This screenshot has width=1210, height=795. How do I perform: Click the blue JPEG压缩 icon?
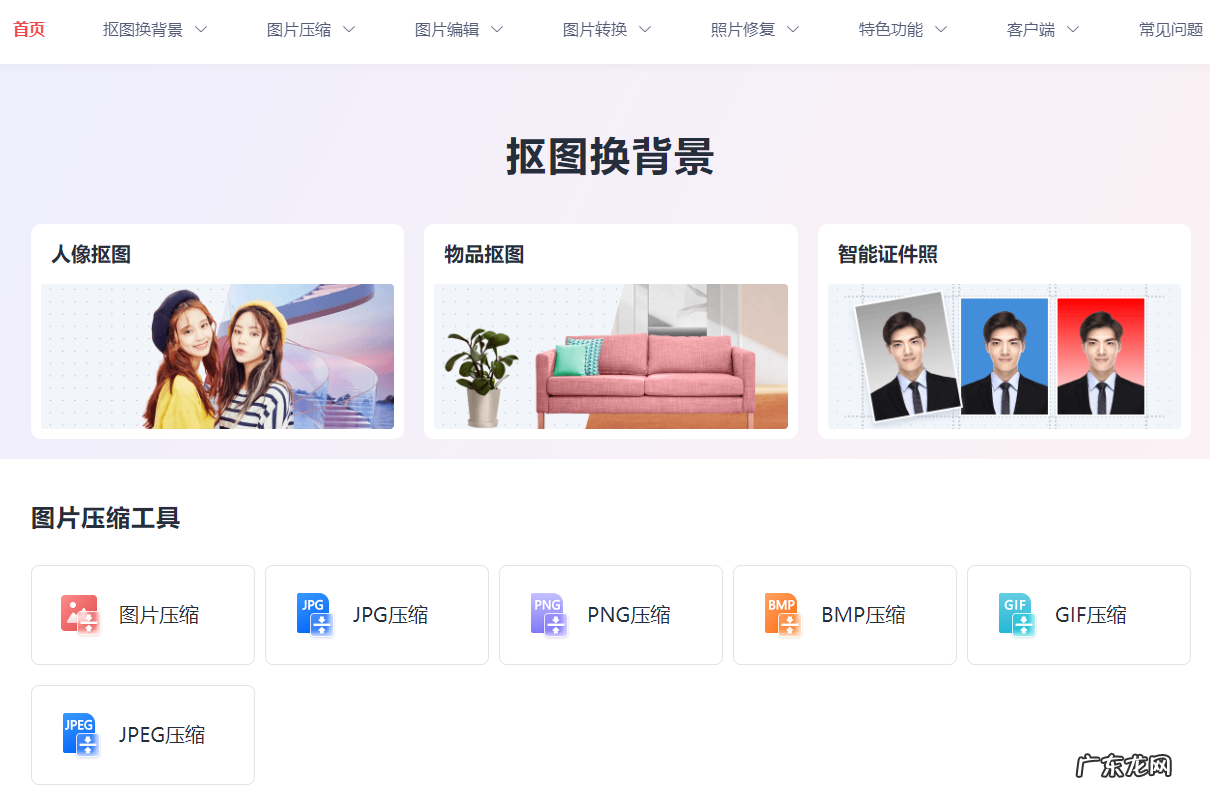click(x=80, y=735)
